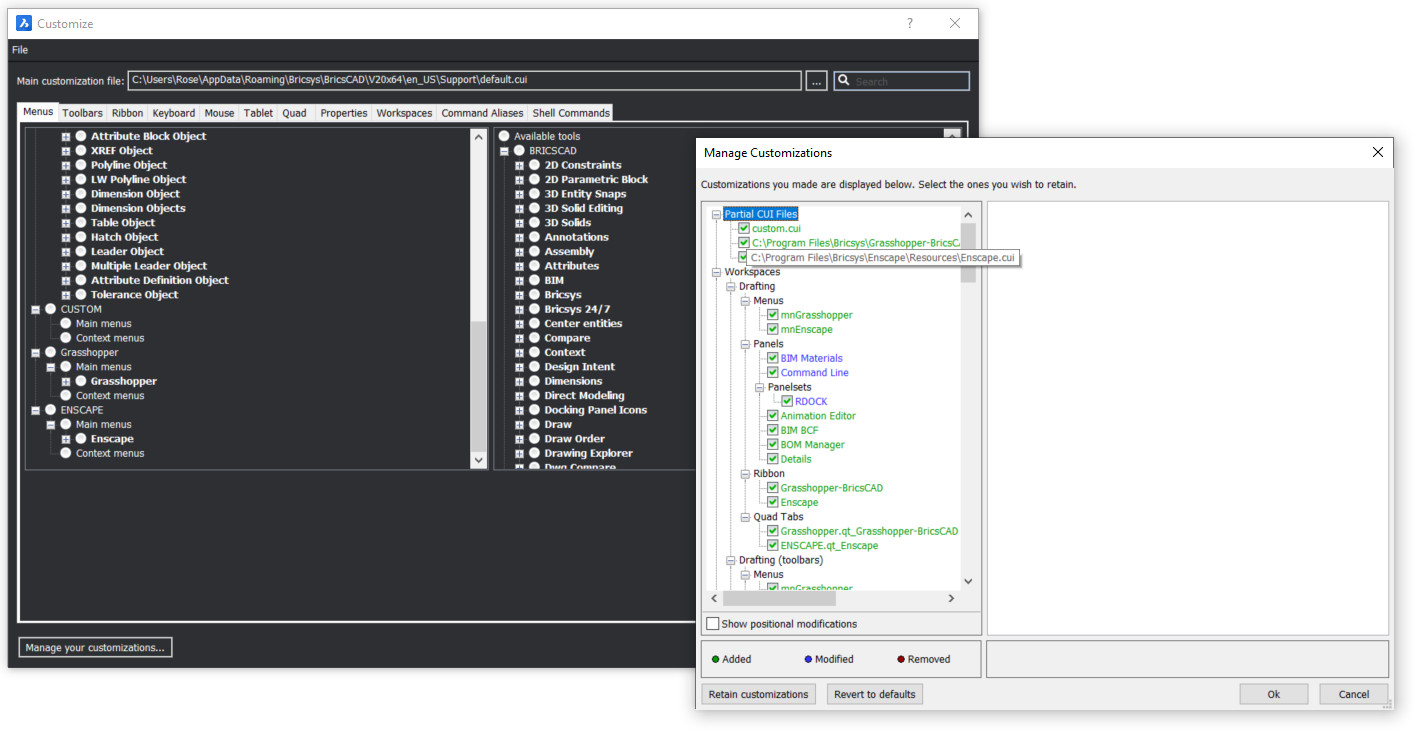Click the BIM tools node icon
This screenshot has width=1428, height=733.
coord(534,281)
